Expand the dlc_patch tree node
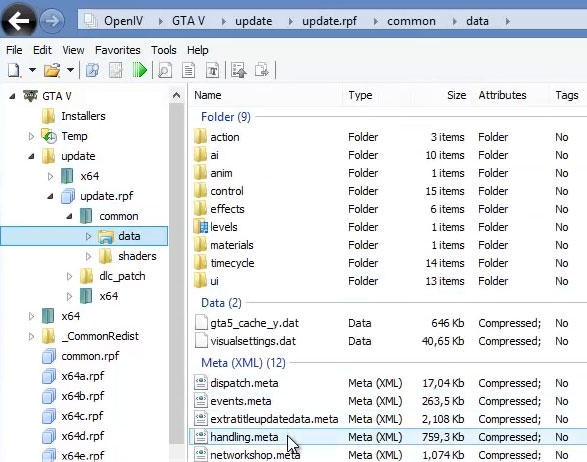 pos(69,276)
